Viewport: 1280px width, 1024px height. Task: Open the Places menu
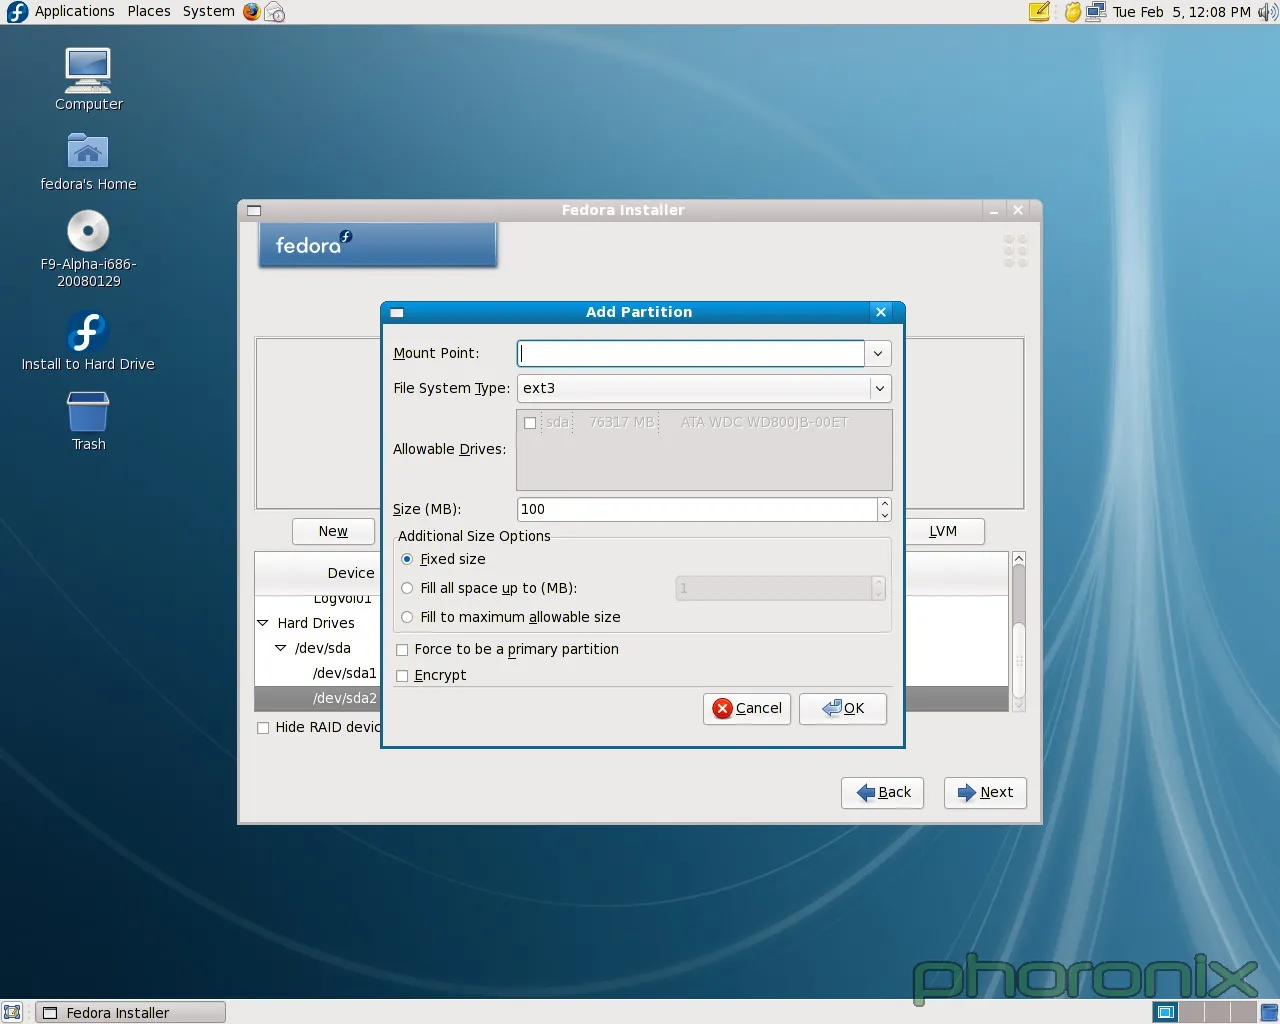tap(149, 12)
